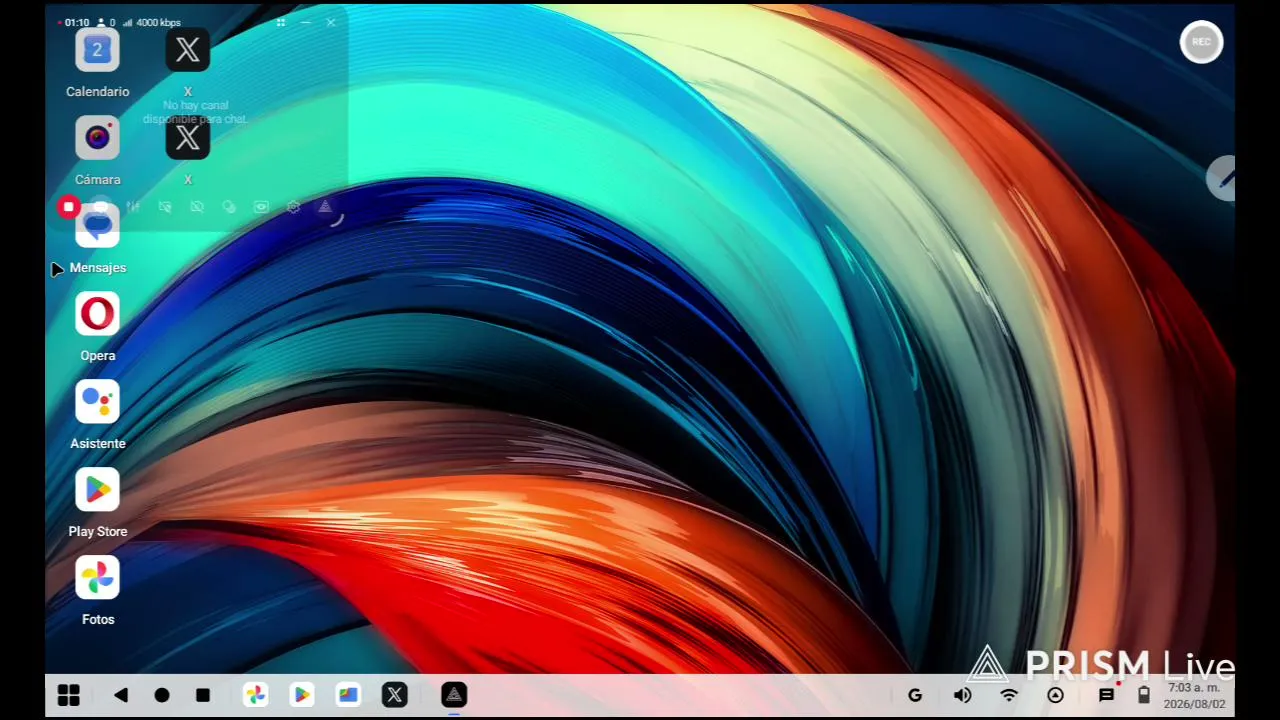
Task: Open PRISM overlay settings gear
Action: [293, 207]
